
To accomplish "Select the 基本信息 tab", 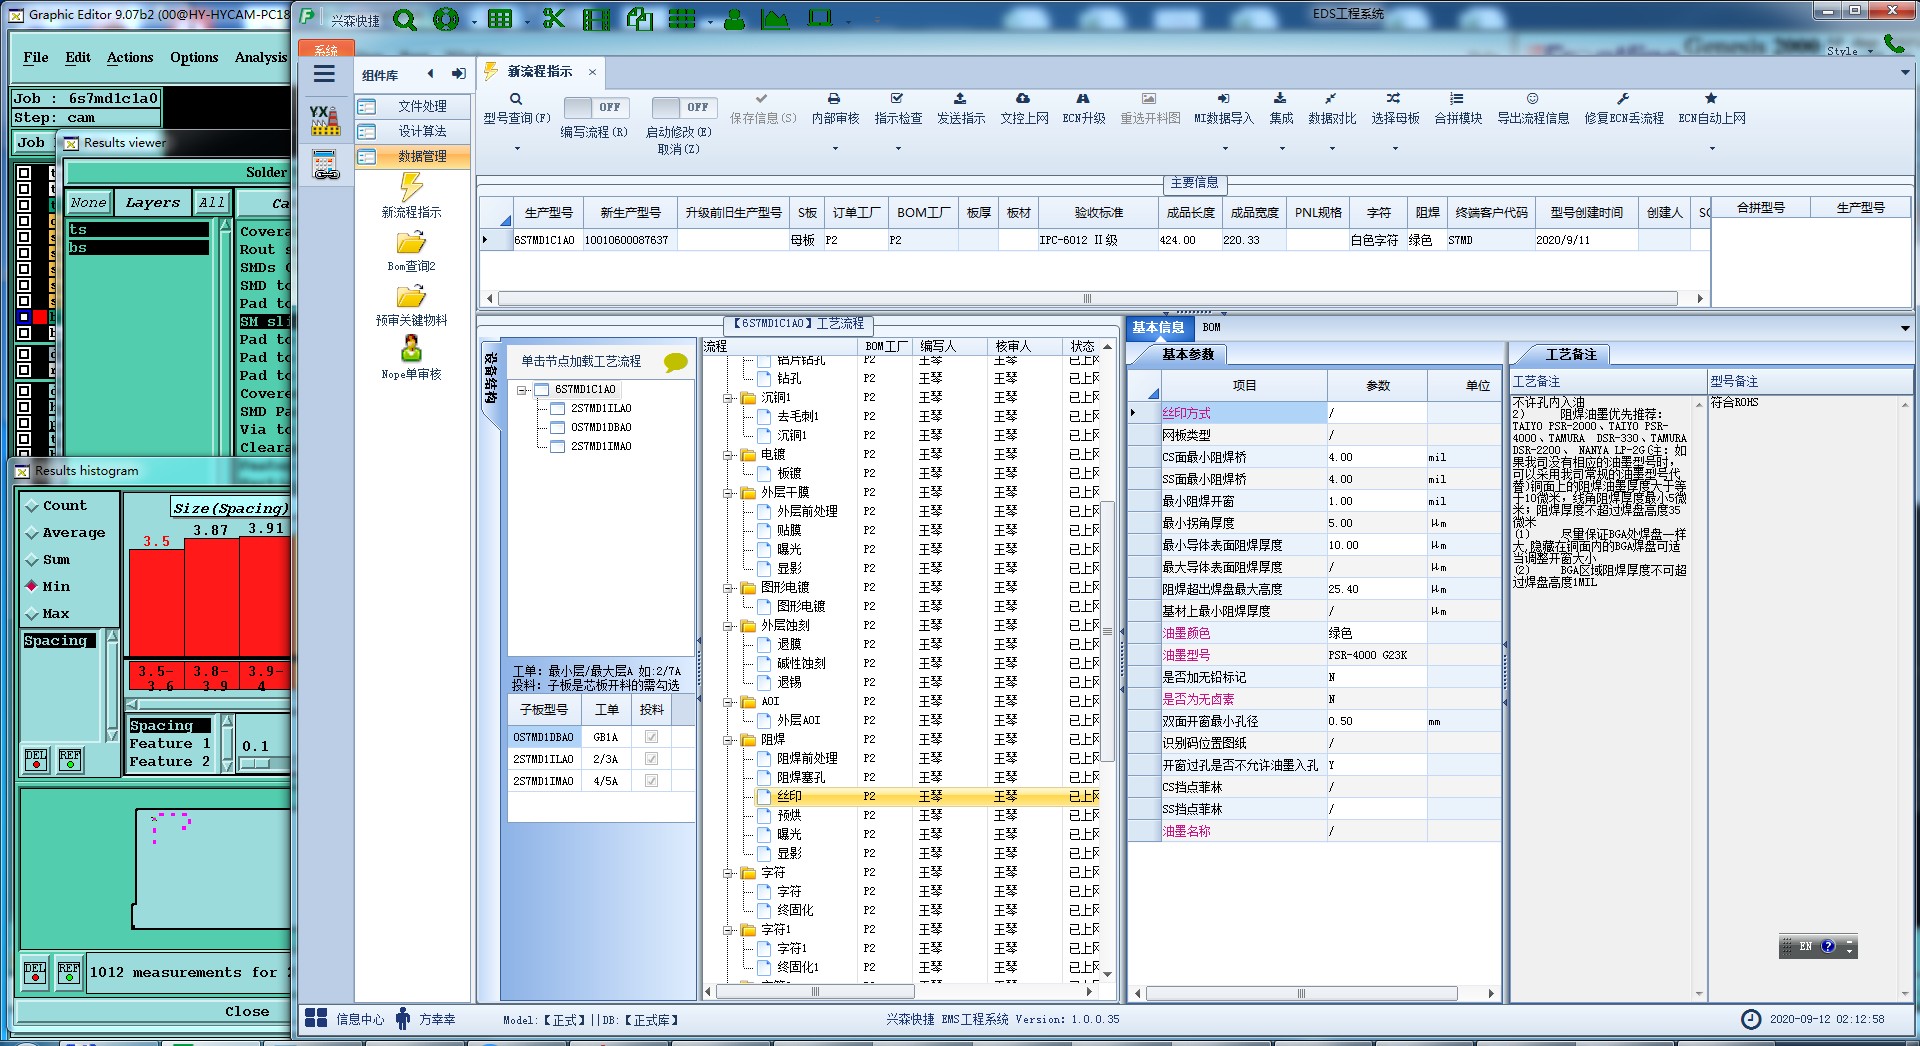I will pos(1158,327).
